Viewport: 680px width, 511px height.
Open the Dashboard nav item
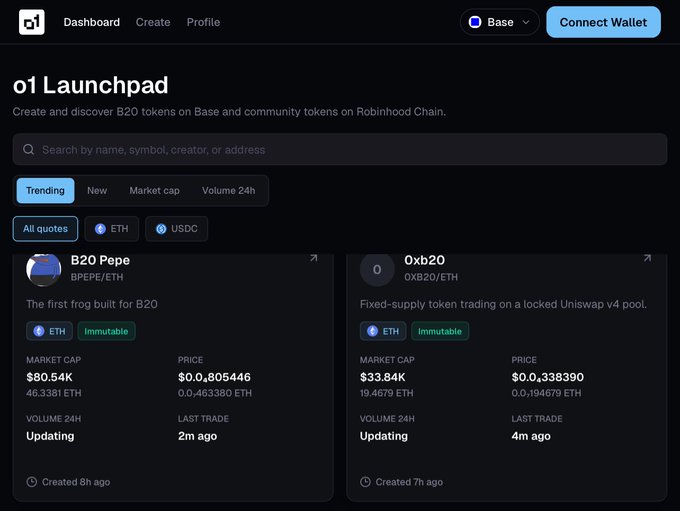(92, 22)
